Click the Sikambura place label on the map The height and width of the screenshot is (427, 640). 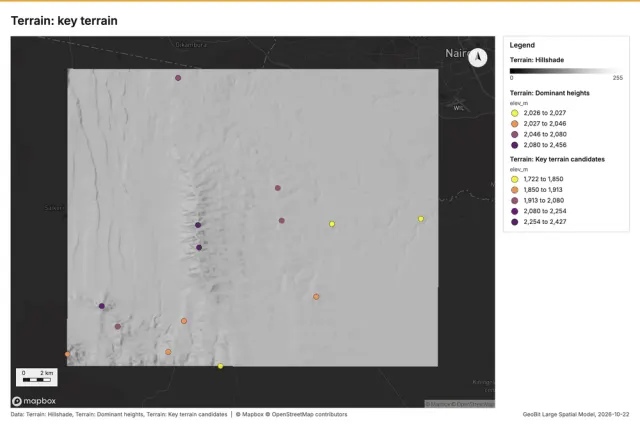click(x=191, y=45)
